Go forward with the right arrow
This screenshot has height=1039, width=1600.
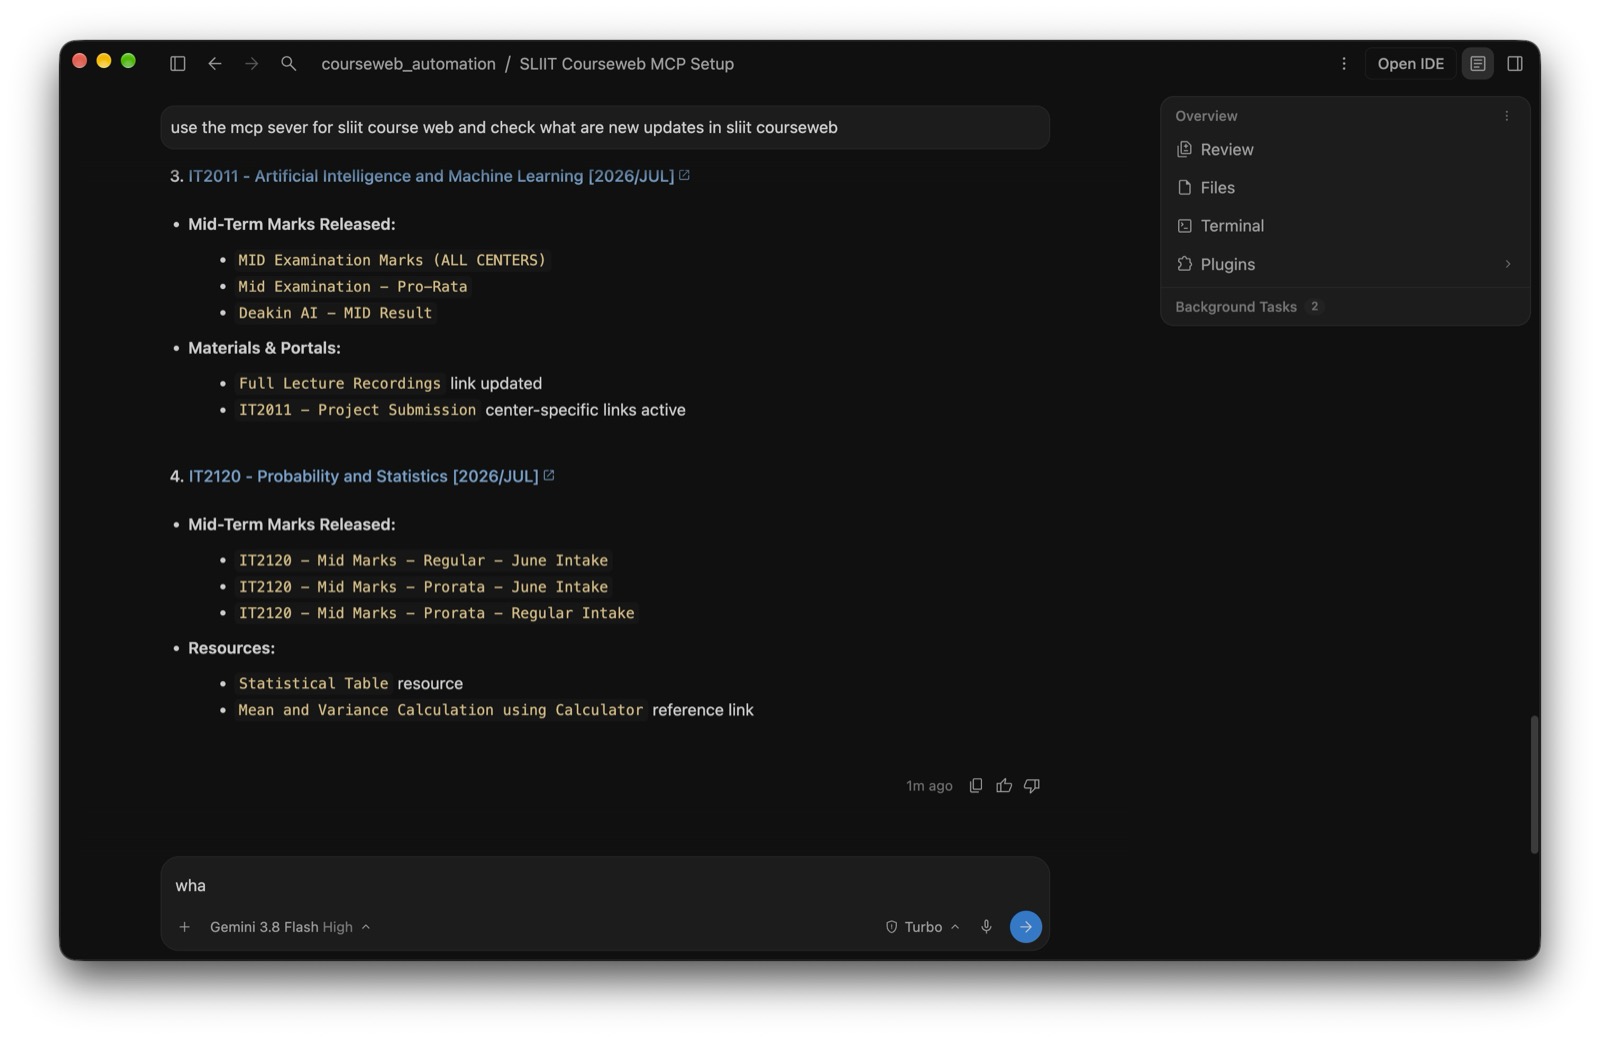[252, 63]
